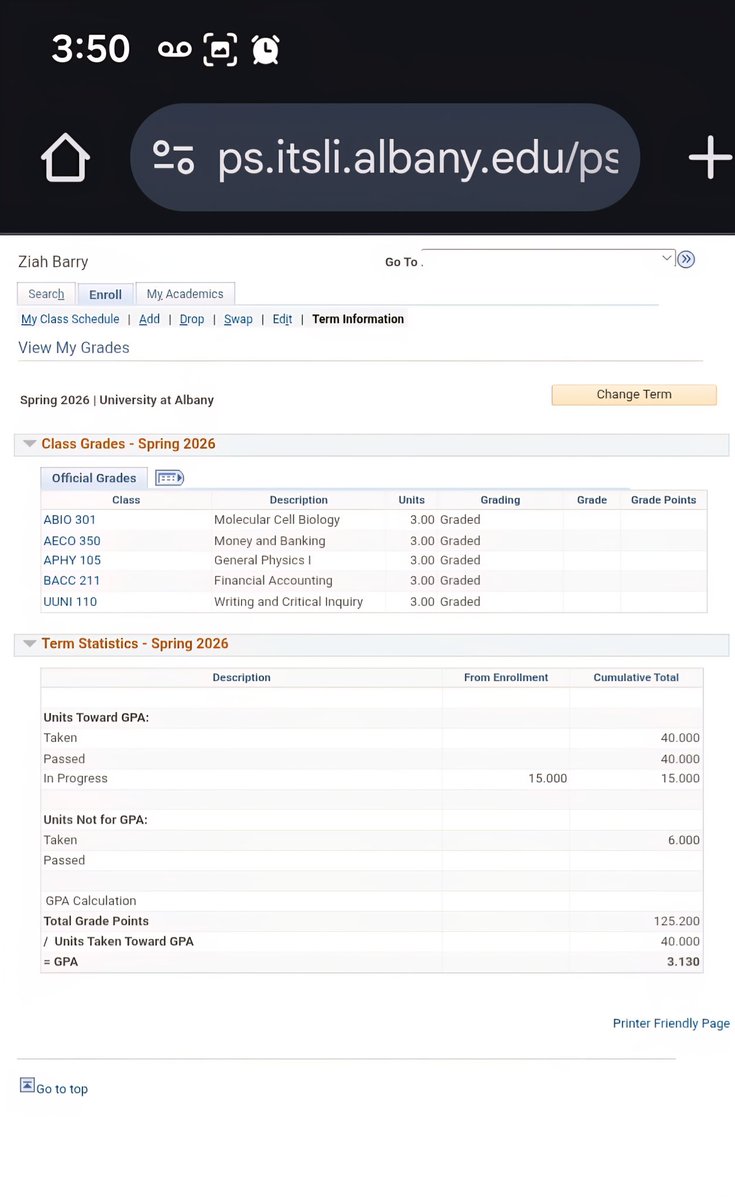This screenshot has width=735, height=1200.
Task: Click the Spring 2026 University at Albany text
Action: pyautogui.click(x=117, y=400)
